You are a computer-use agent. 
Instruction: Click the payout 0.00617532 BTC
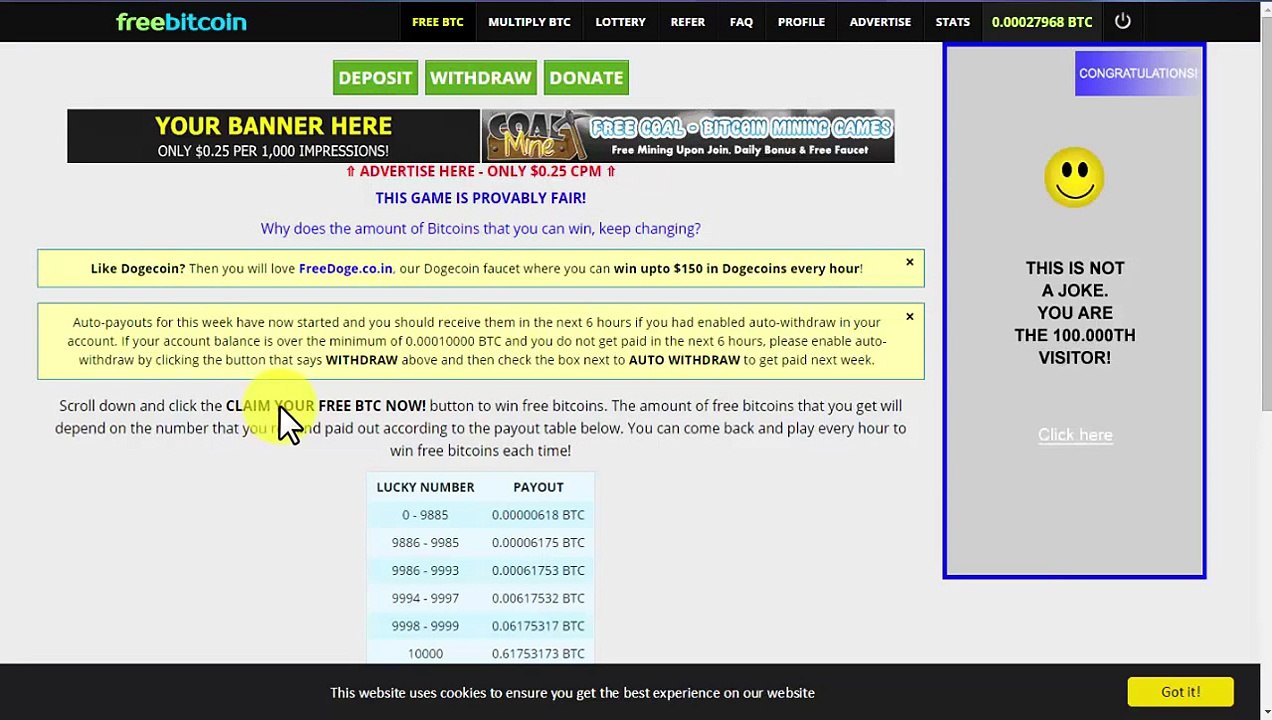tap(538, 598)
